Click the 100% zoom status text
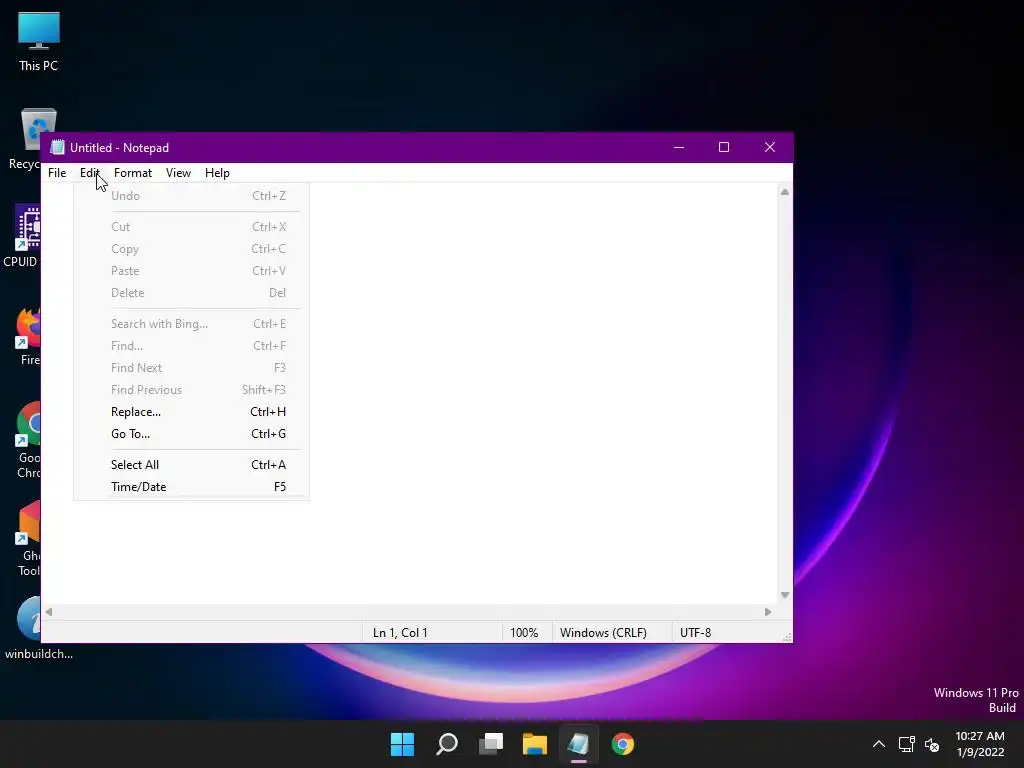Screen dimensions: 1024x768 point(524,633)
